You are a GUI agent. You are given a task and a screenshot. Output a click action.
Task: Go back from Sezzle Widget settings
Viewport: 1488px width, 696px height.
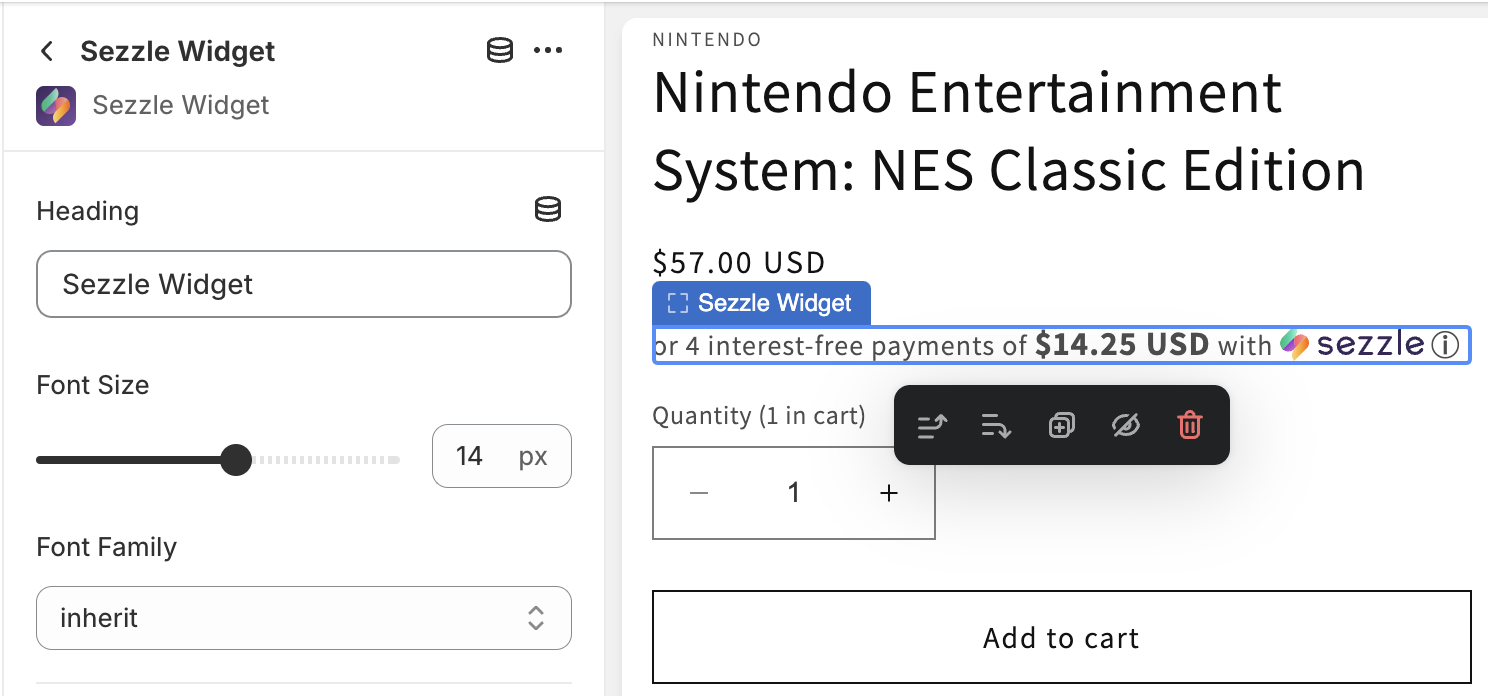(46, 51)
